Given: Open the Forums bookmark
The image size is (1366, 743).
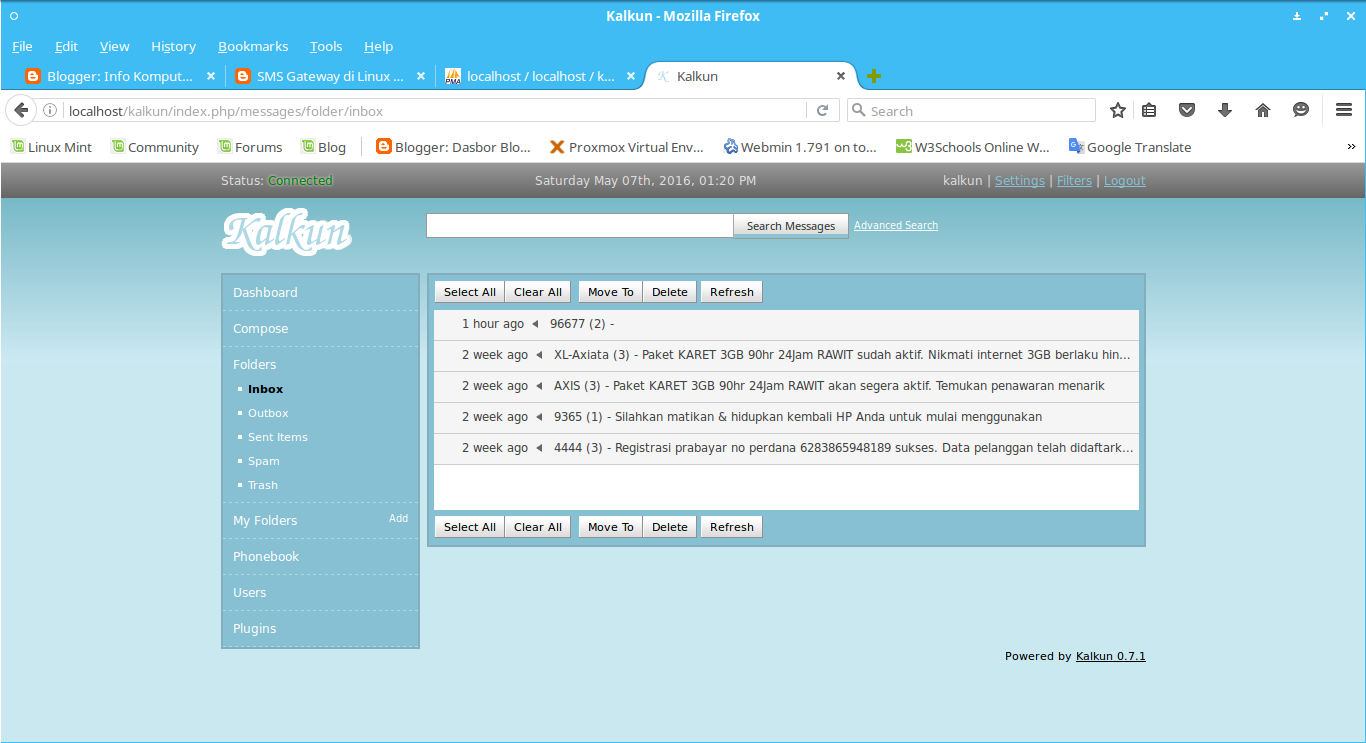Looking at the screenshot, I should [250, 147].
